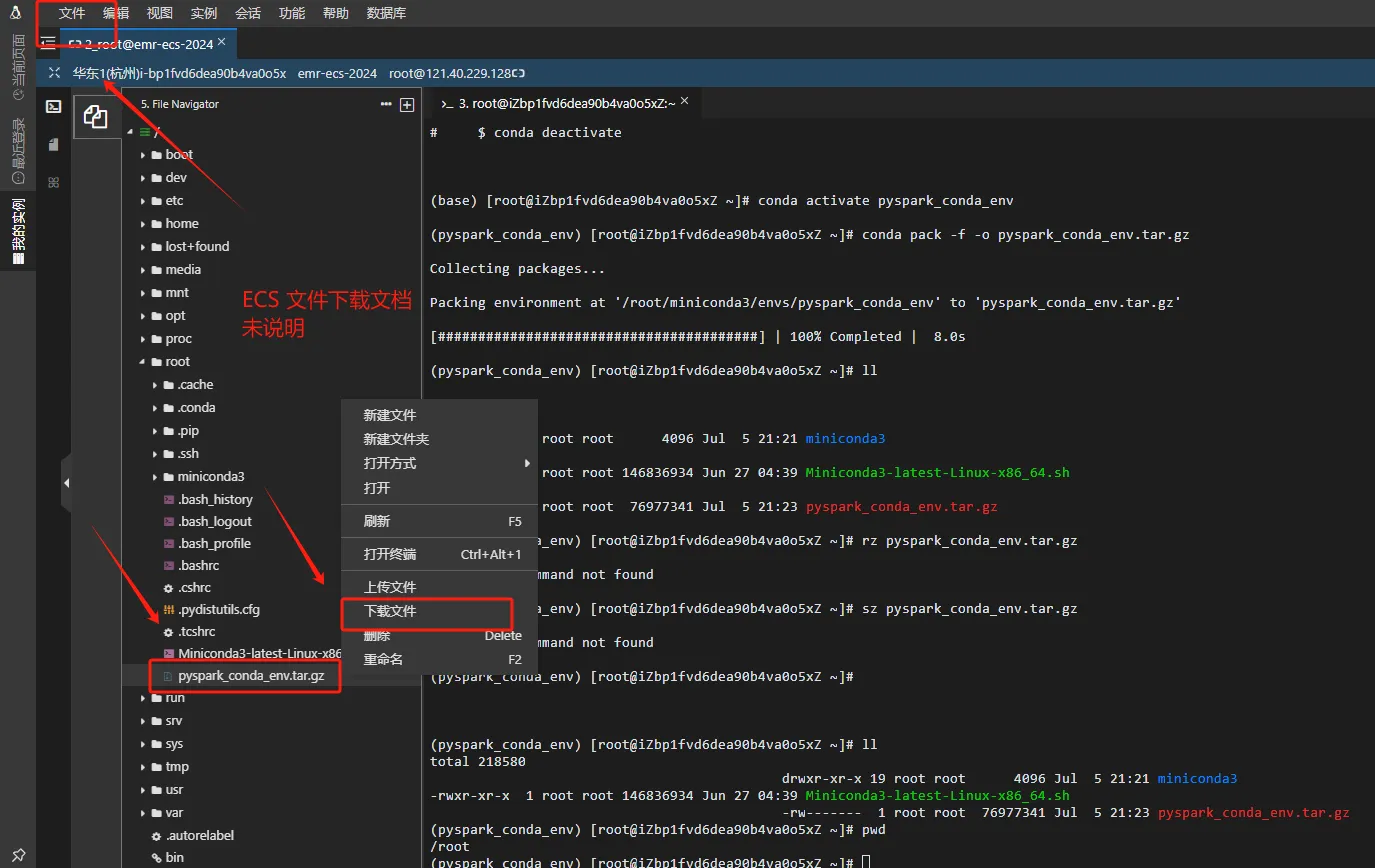
Task: Expand the lost+found folder
Action: click(143, 247)
